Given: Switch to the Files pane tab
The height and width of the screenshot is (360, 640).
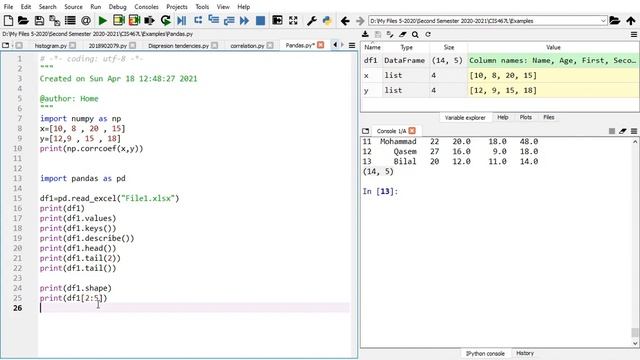Looking at the screenshot, I should pyautogui.click(x=549, y=117).
